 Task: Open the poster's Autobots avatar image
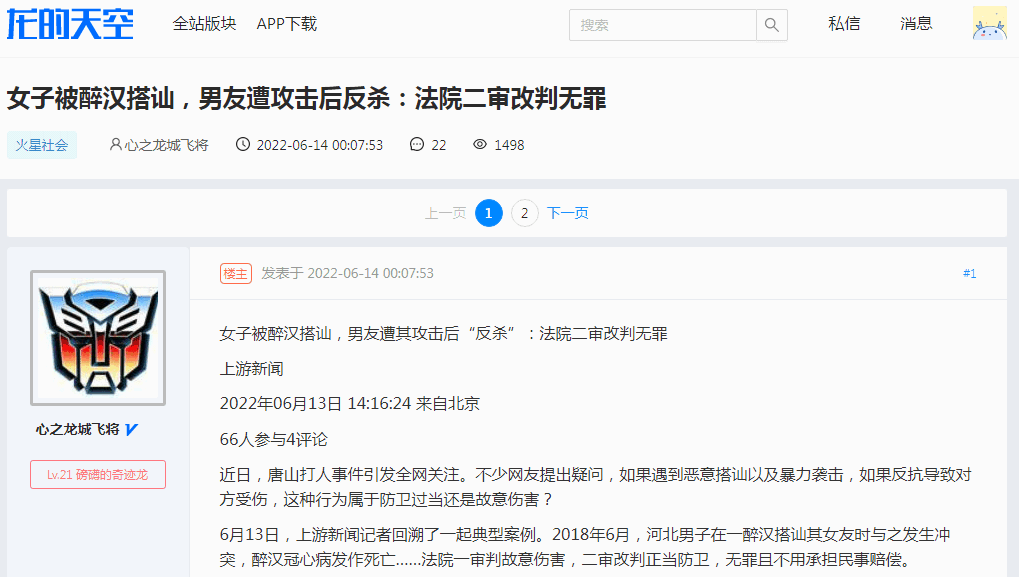(98, 338)
